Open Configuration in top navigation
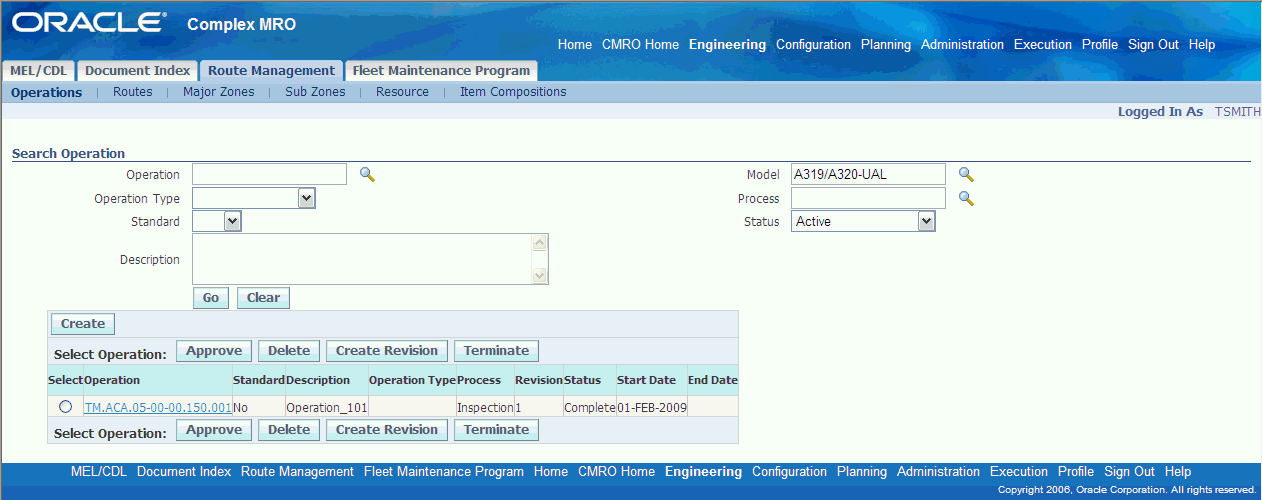Screen dimensions: 1262x500 [x=813, y=45]
